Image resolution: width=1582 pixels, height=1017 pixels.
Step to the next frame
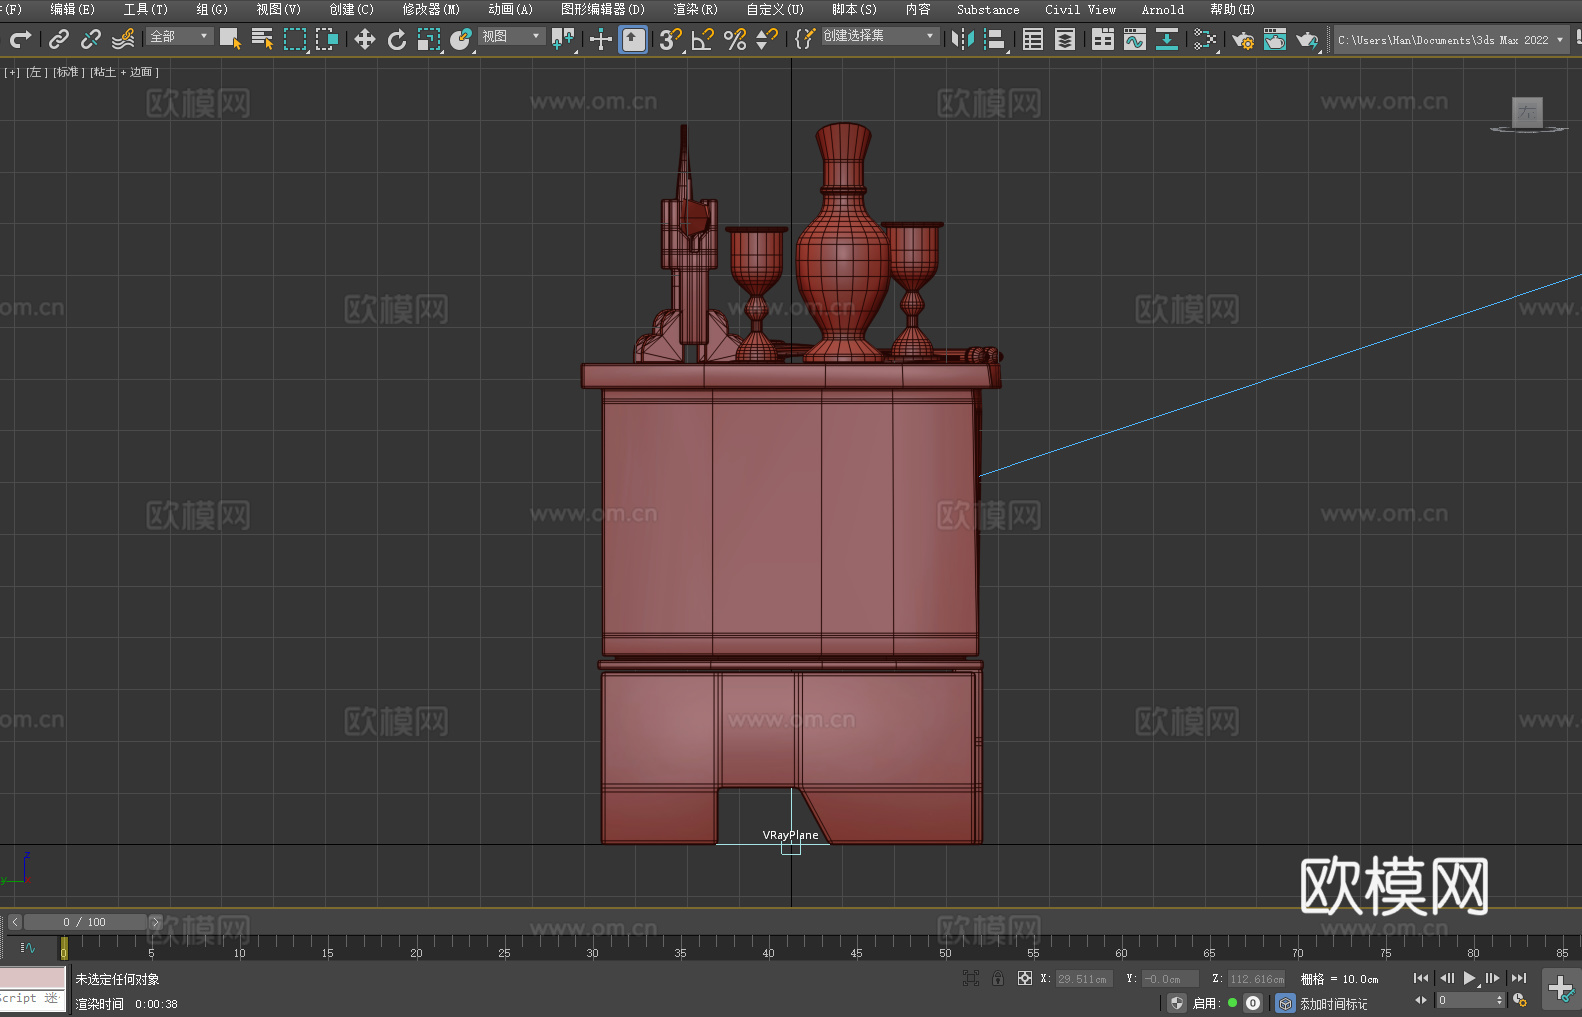(x=1492, y=978)
